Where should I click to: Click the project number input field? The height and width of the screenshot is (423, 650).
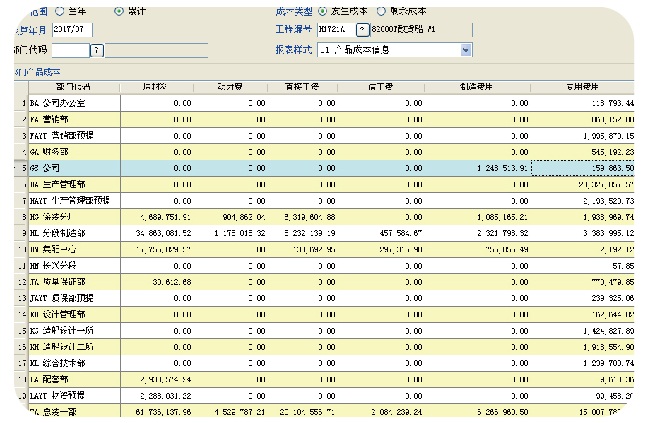click(336, 29)
